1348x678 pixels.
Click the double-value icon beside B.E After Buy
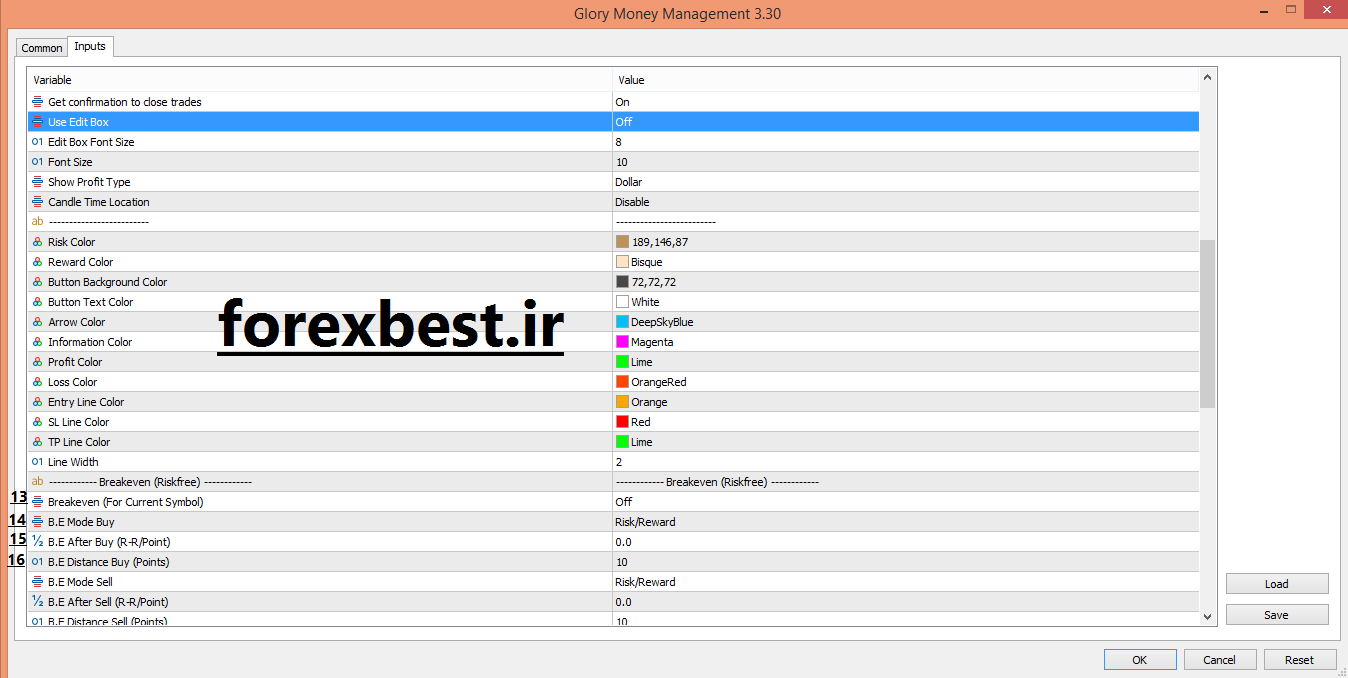(x=36, y=541)
